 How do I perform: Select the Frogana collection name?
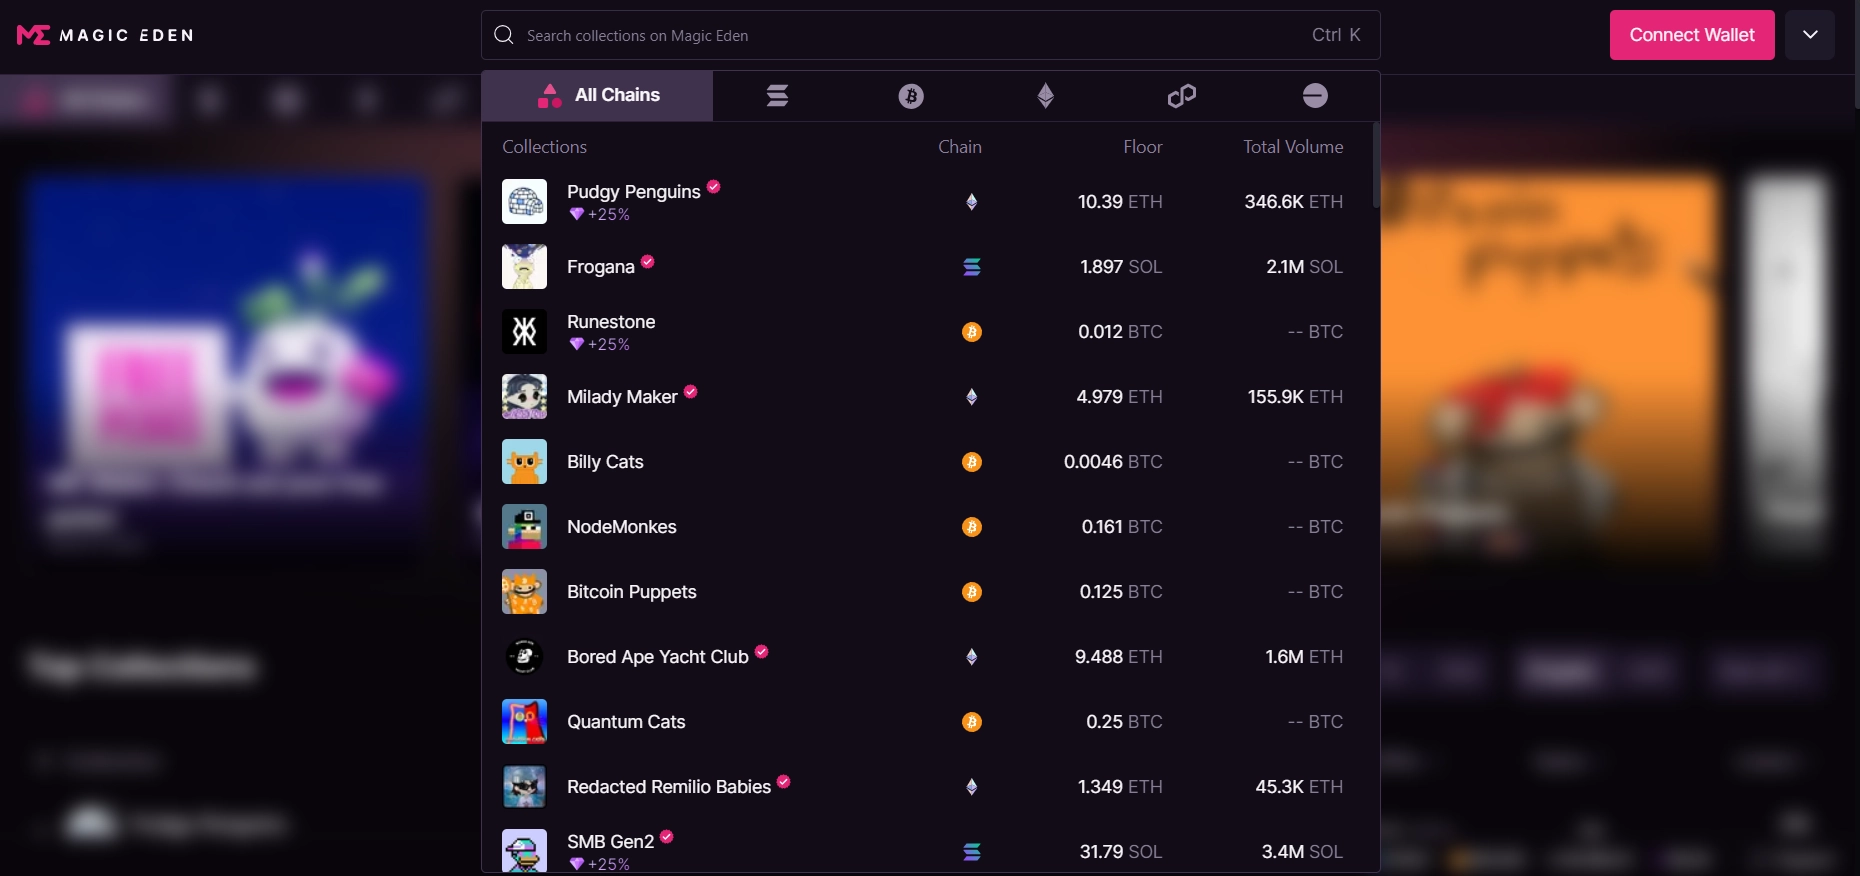601,267
